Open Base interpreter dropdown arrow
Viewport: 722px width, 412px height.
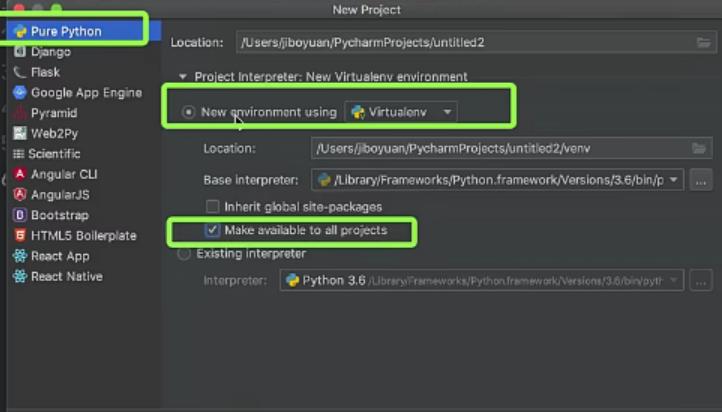point(674,180)
